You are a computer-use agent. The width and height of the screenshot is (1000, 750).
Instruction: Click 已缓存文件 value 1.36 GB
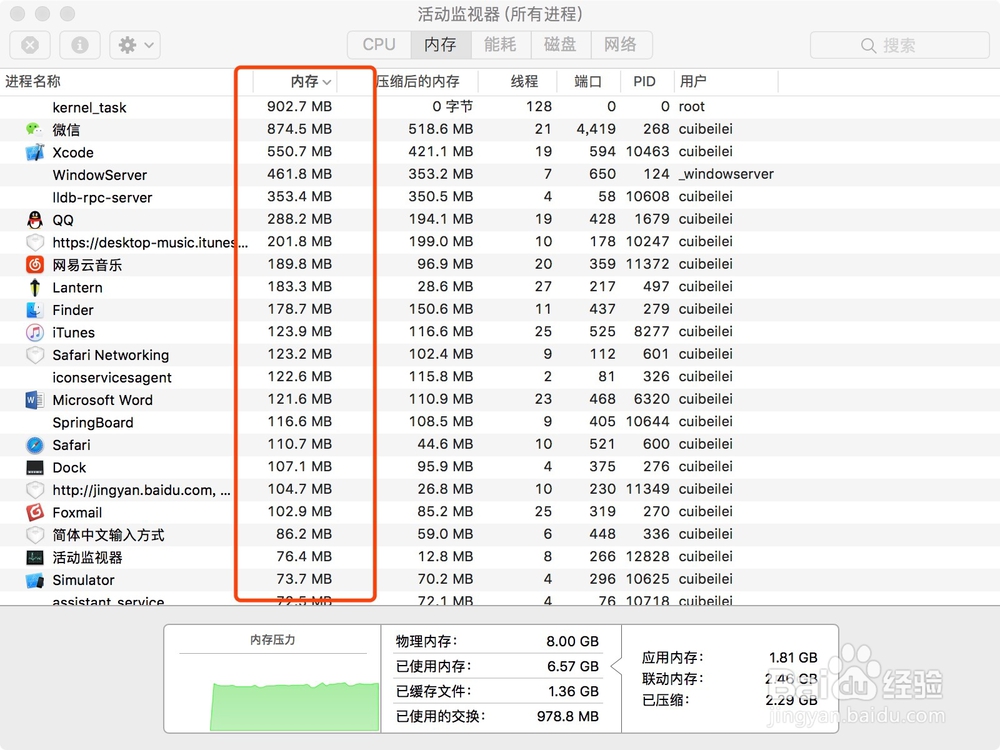573,691
